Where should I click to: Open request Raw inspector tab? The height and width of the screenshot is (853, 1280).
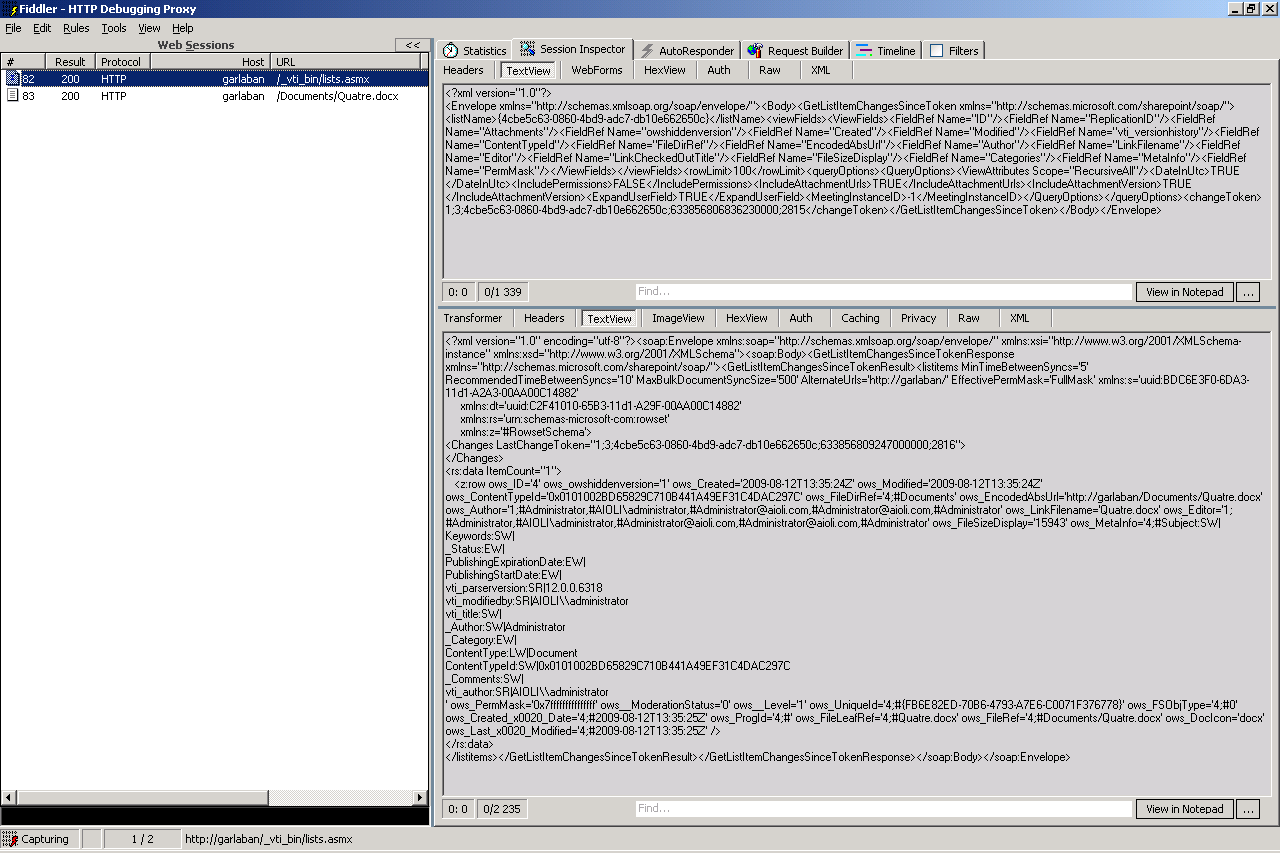coord(770,70)
